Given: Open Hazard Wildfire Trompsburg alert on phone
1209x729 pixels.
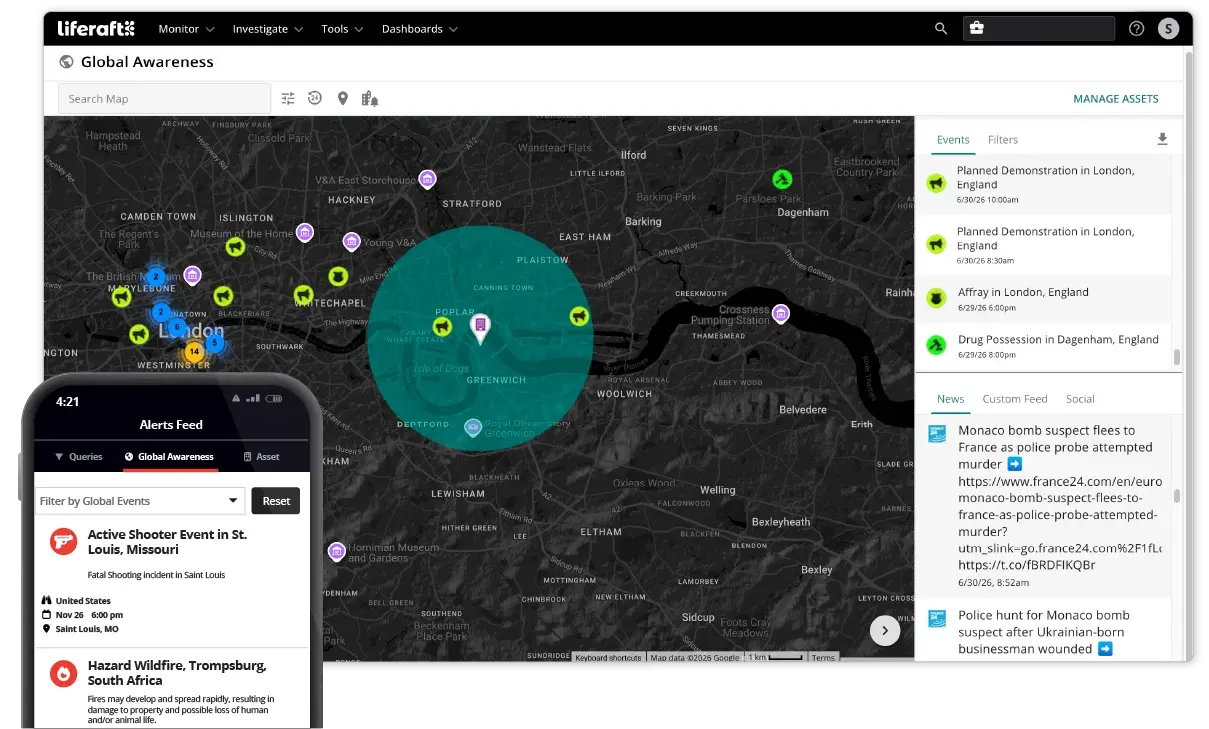Looking at the screenshot, I should click(172, 688).
